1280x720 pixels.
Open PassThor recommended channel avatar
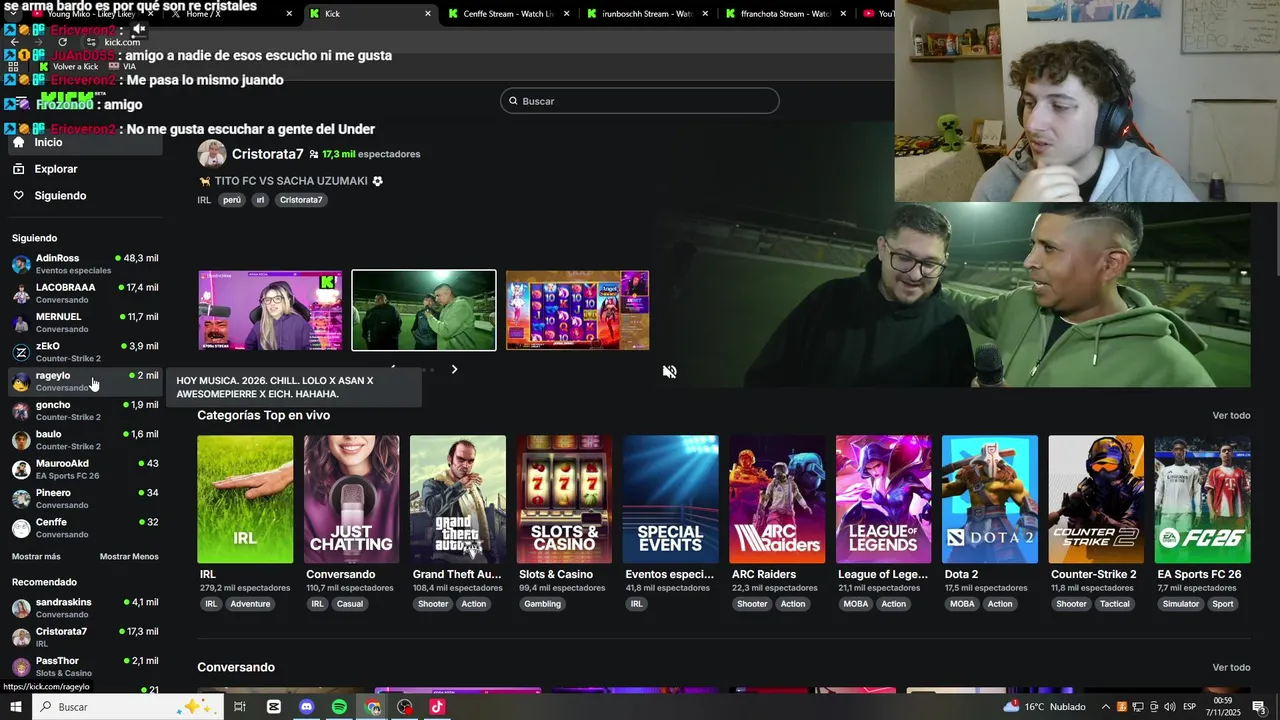(21, 667)
